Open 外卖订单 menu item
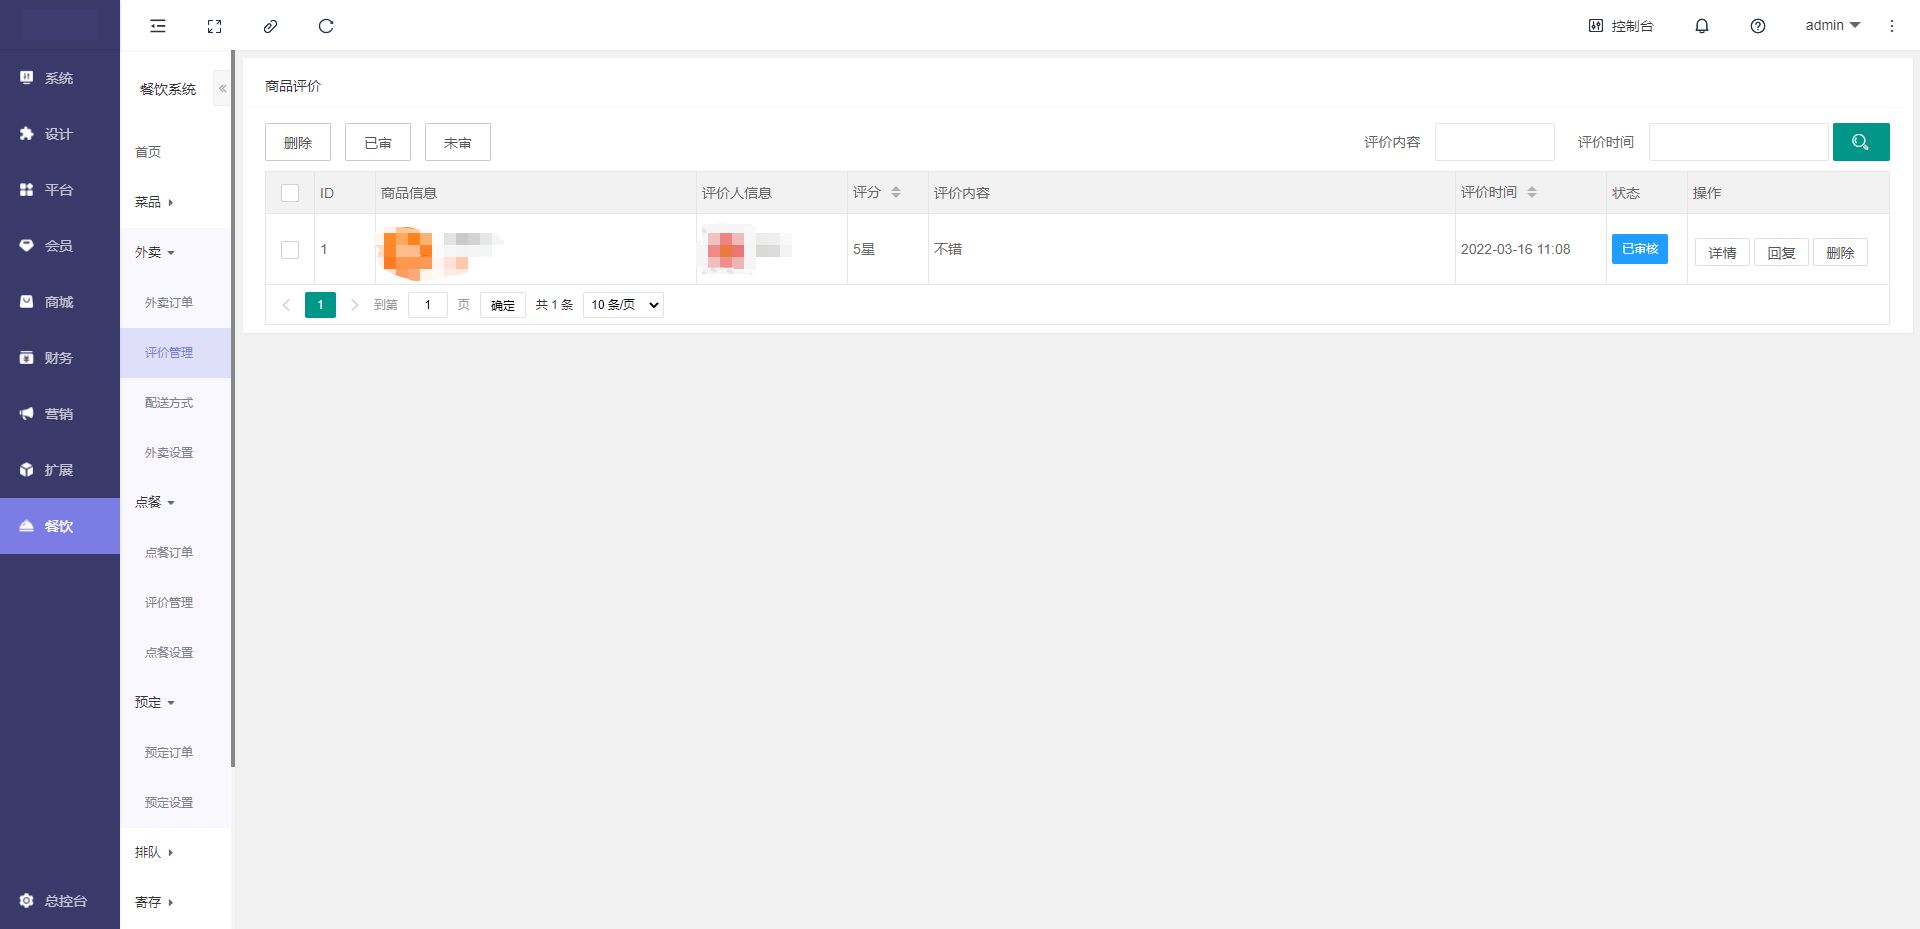The height and width of the screenshot is (929, 1920). tap(169, 302)
